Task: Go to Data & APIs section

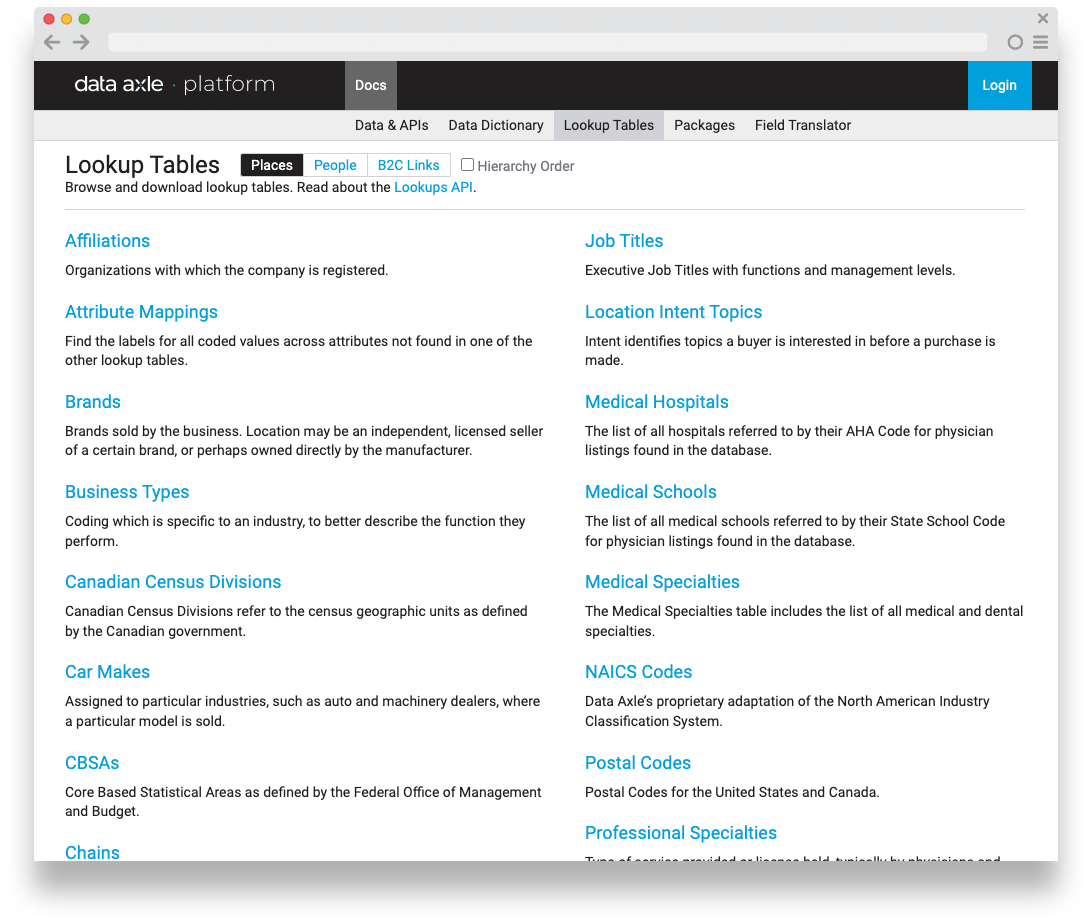Action: pyautogui.click(x=391, y=125)
